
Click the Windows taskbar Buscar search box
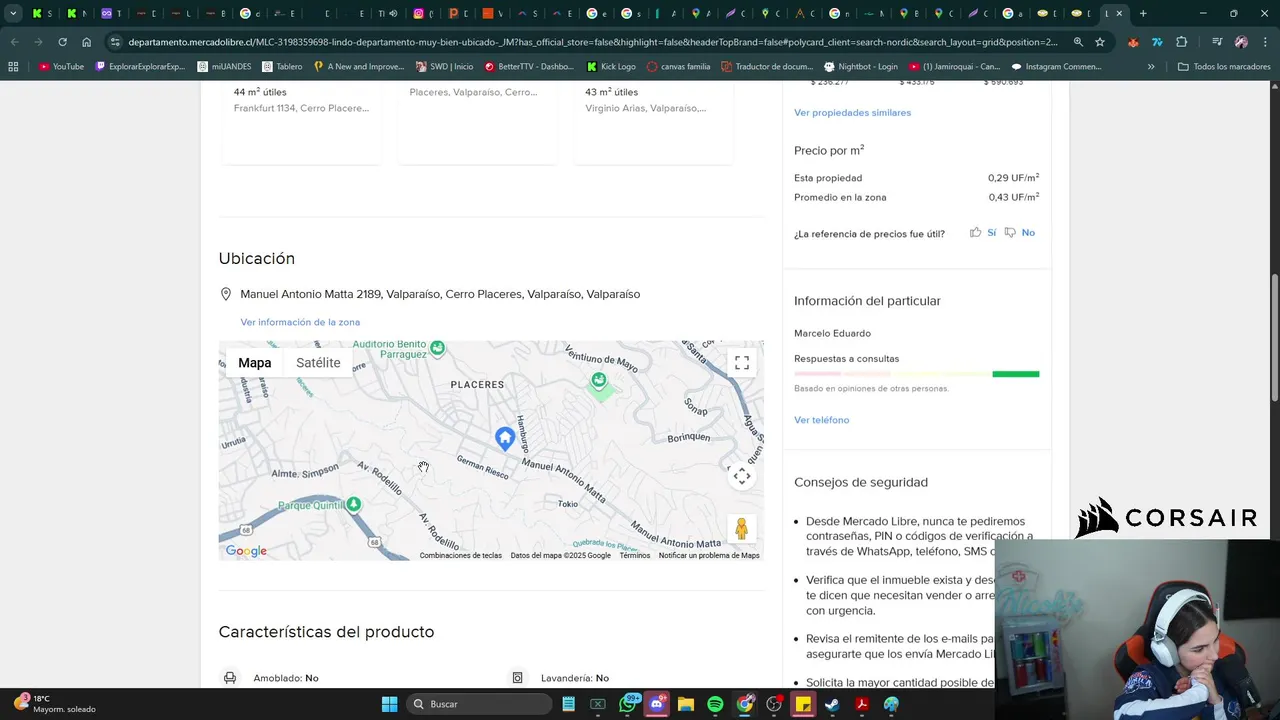point(480,704)
